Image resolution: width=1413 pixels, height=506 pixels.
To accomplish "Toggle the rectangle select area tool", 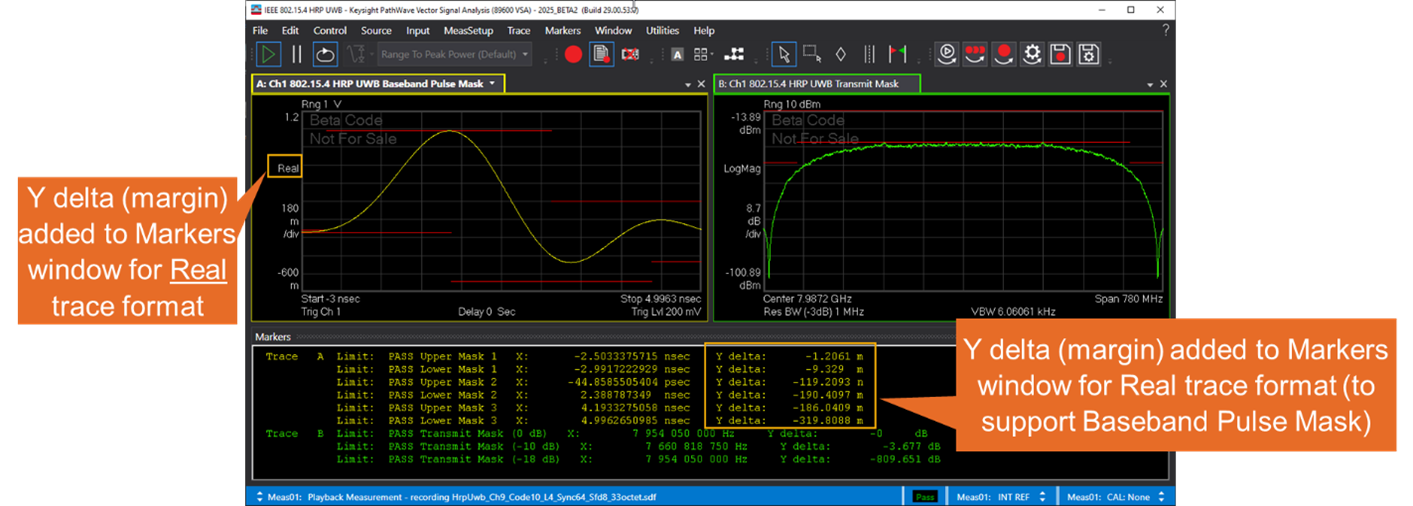I will (812, 54).
